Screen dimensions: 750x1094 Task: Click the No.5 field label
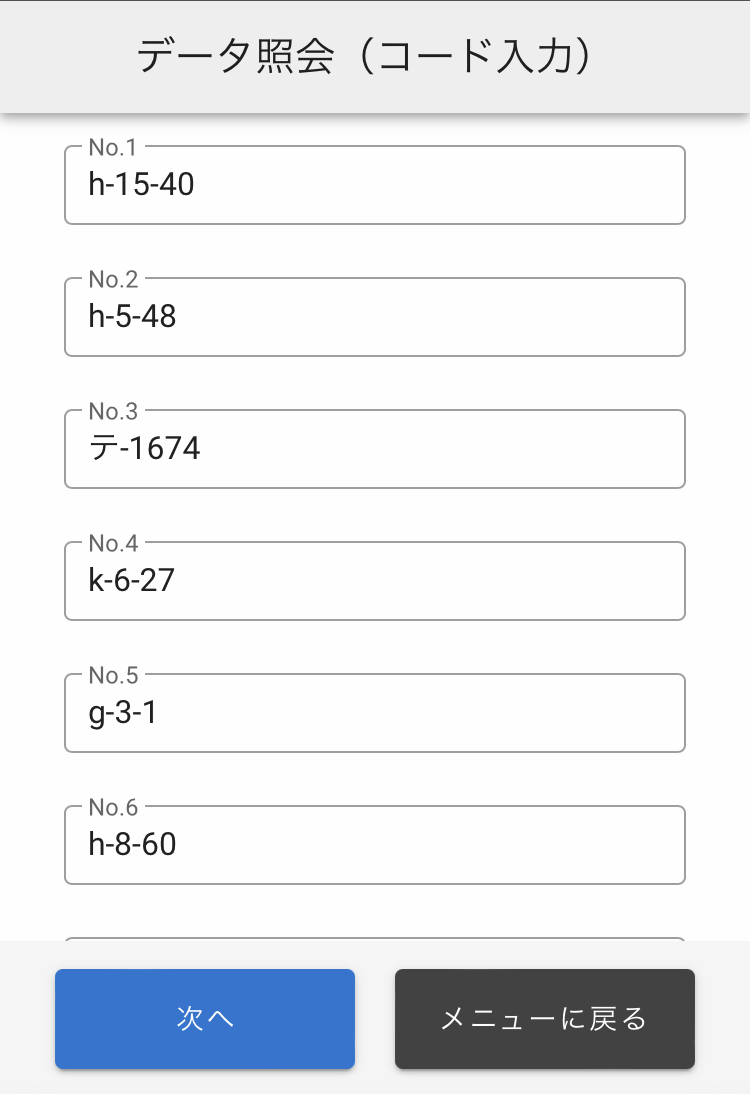point(113,676)
